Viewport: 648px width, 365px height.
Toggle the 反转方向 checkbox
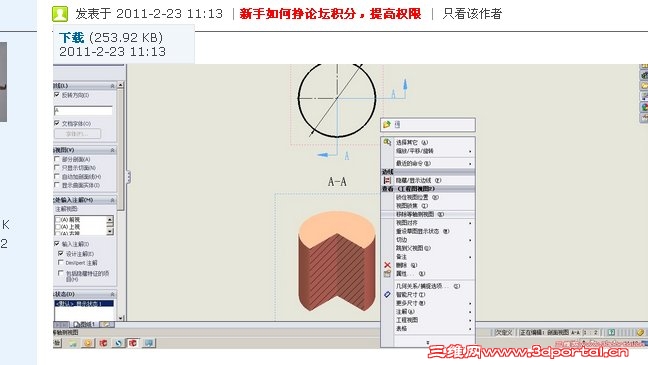click(57, 95)
